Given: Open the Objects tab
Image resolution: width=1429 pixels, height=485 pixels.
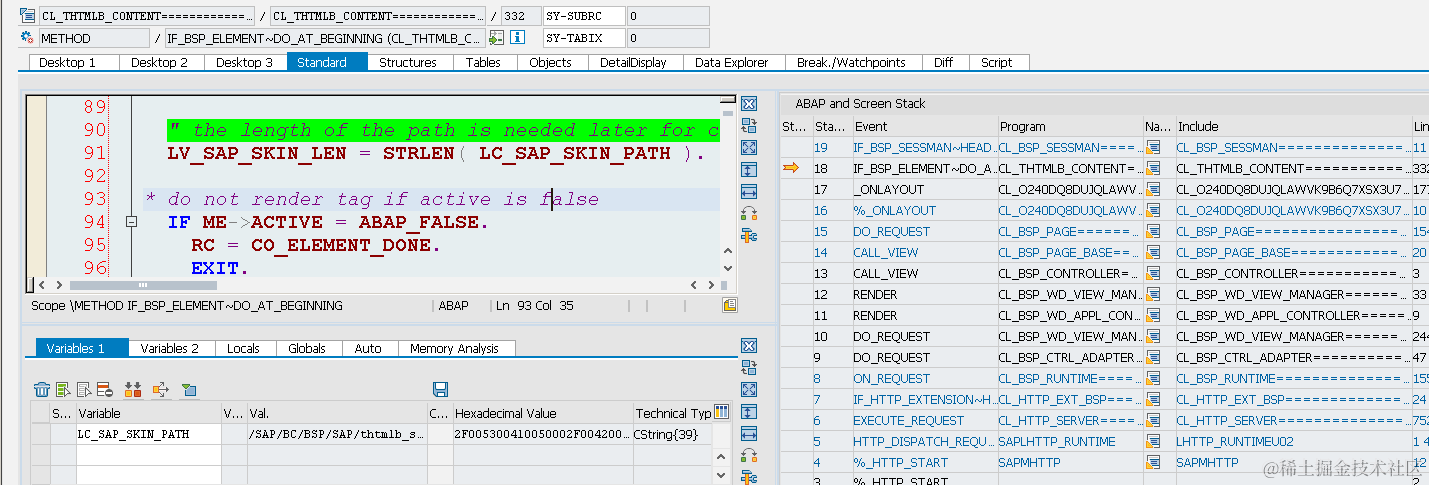Looking at the screenshot, I should pos(551,62).
